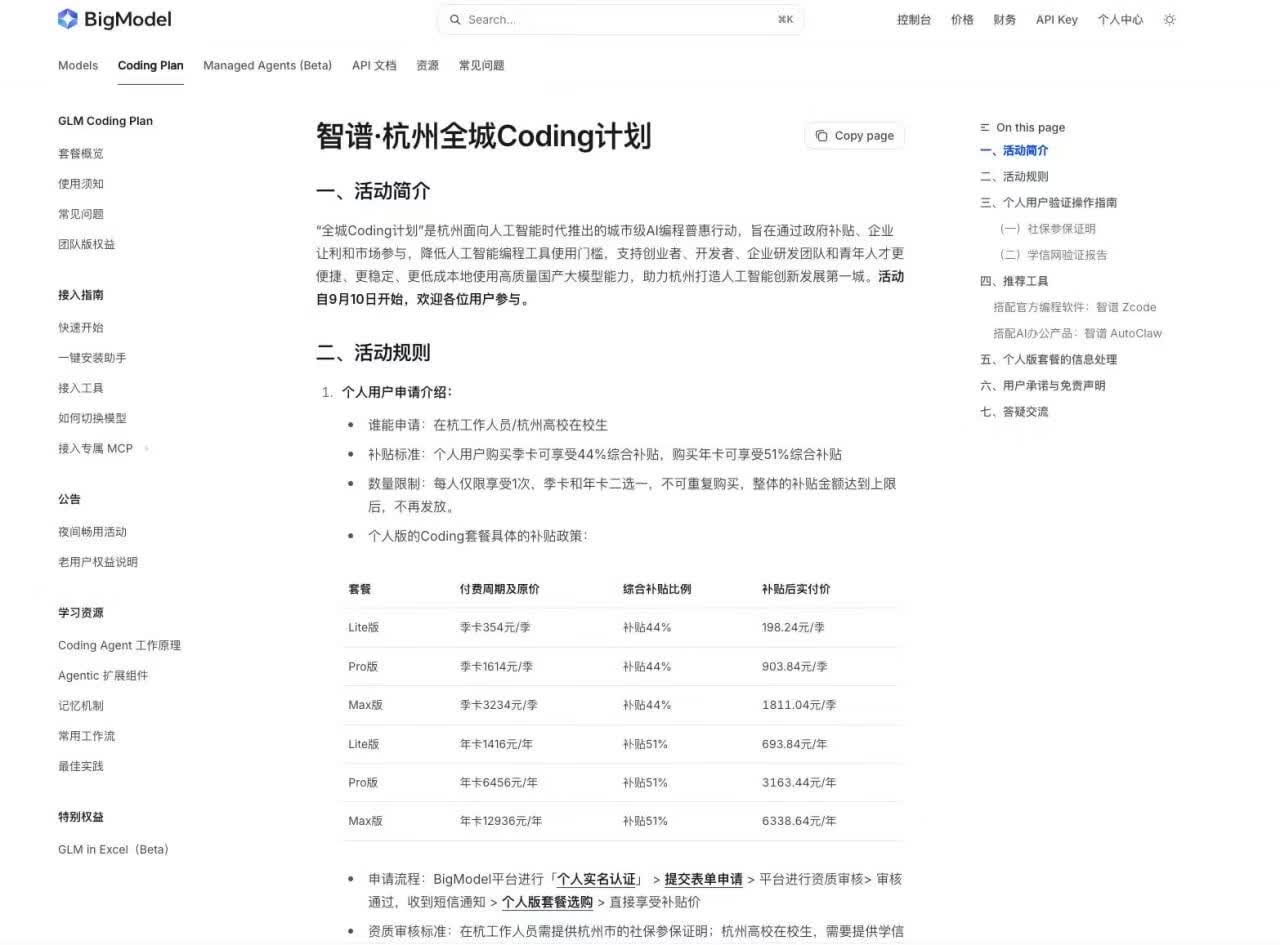
Task: Click the 二、活动规则 section heading
Action: (373, 353)
